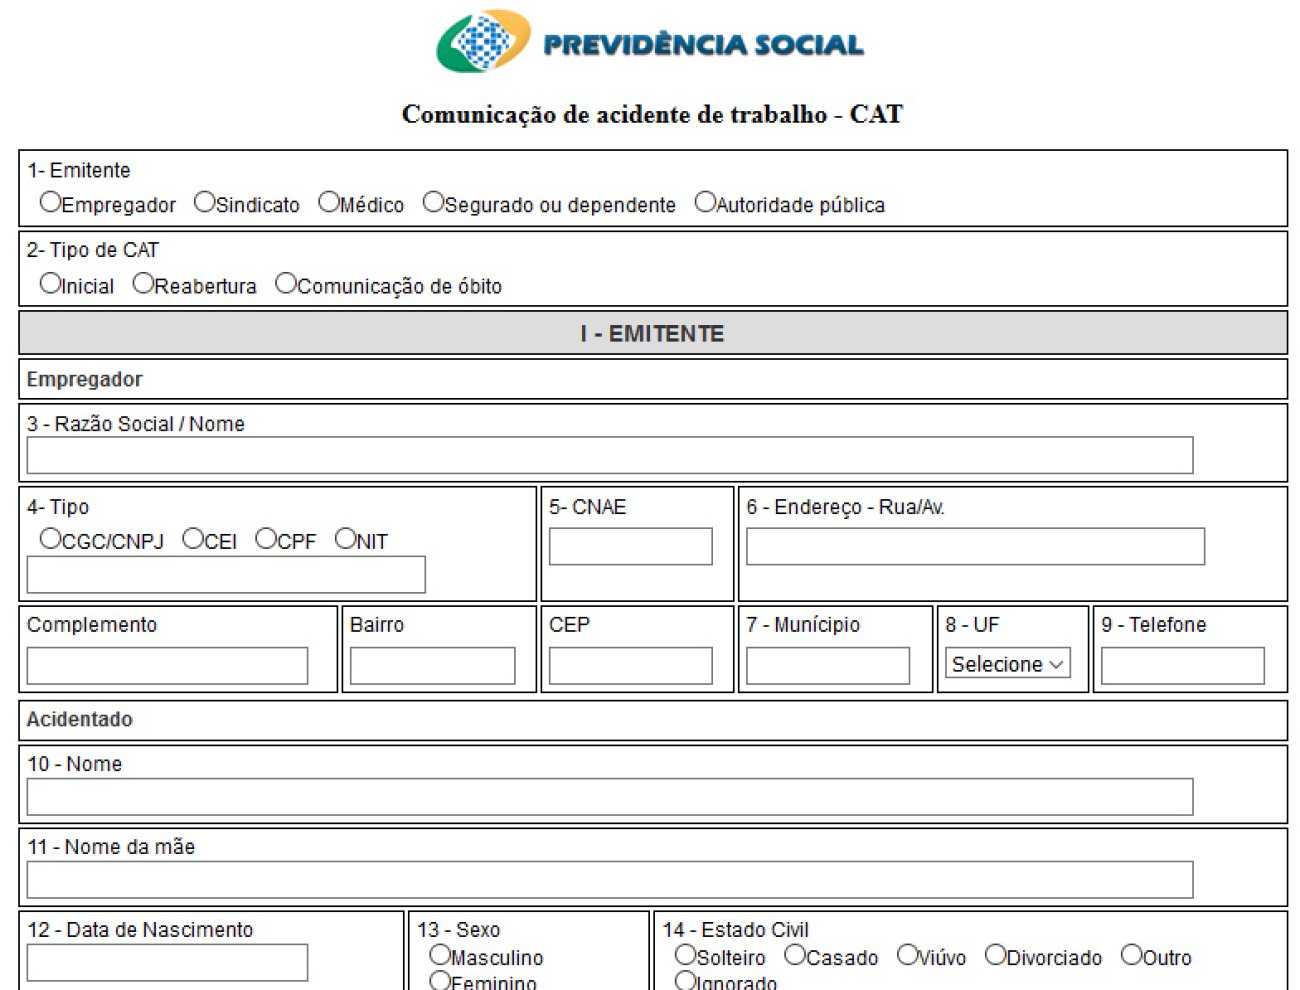Viewport: 1300px width, 990px height.
Task: Click the Previdência Social logo
Action: (650, 42)
